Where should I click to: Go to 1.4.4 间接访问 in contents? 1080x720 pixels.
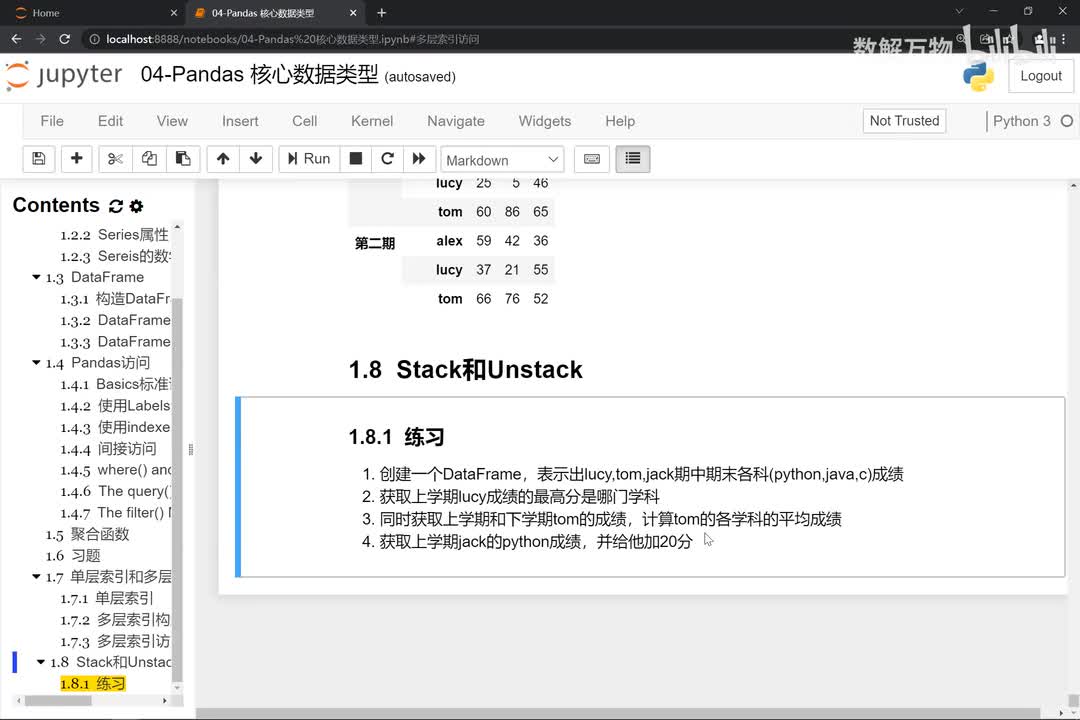(108, 449)
